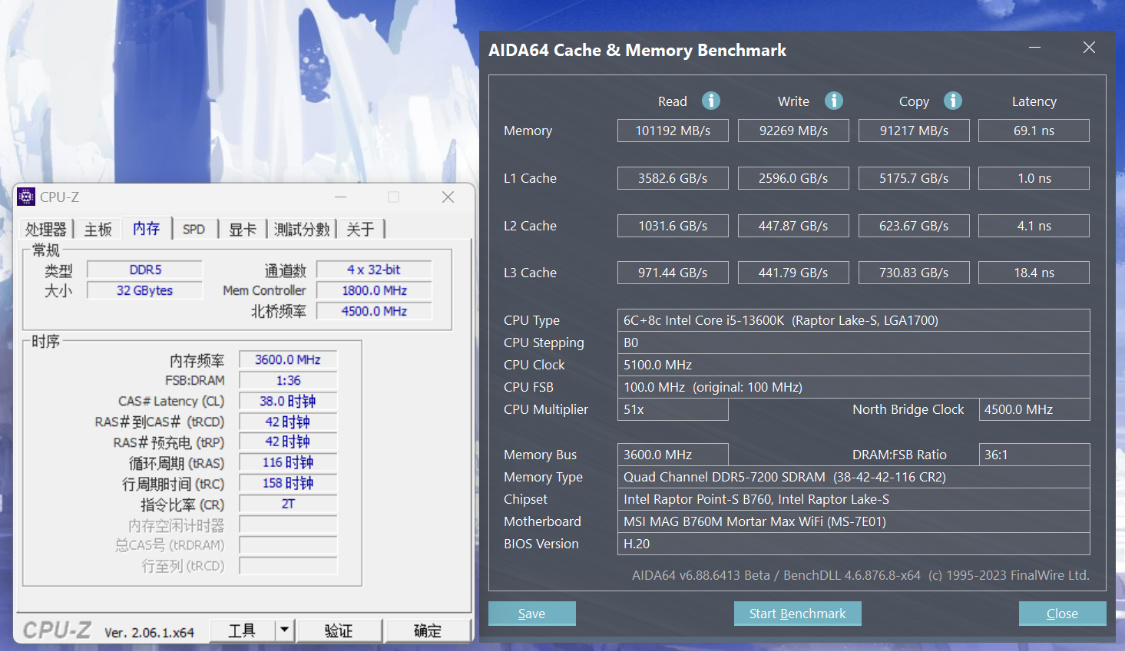Click L3 Cache Read value 971.44 GB/s
The width and height of the screenshot is (1125, 651).
672,273
